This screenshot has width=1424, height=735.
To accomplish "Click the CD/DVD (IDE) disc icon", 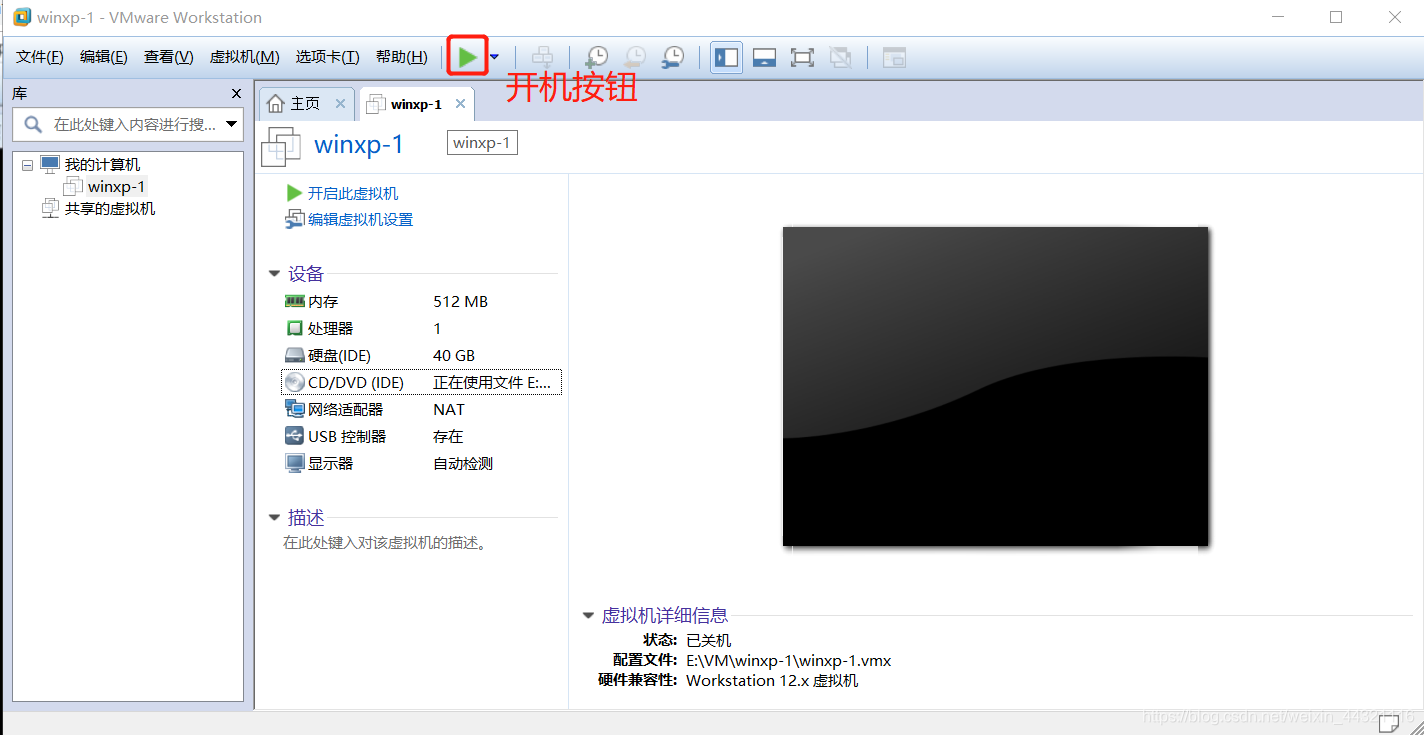I will (294, 382).
